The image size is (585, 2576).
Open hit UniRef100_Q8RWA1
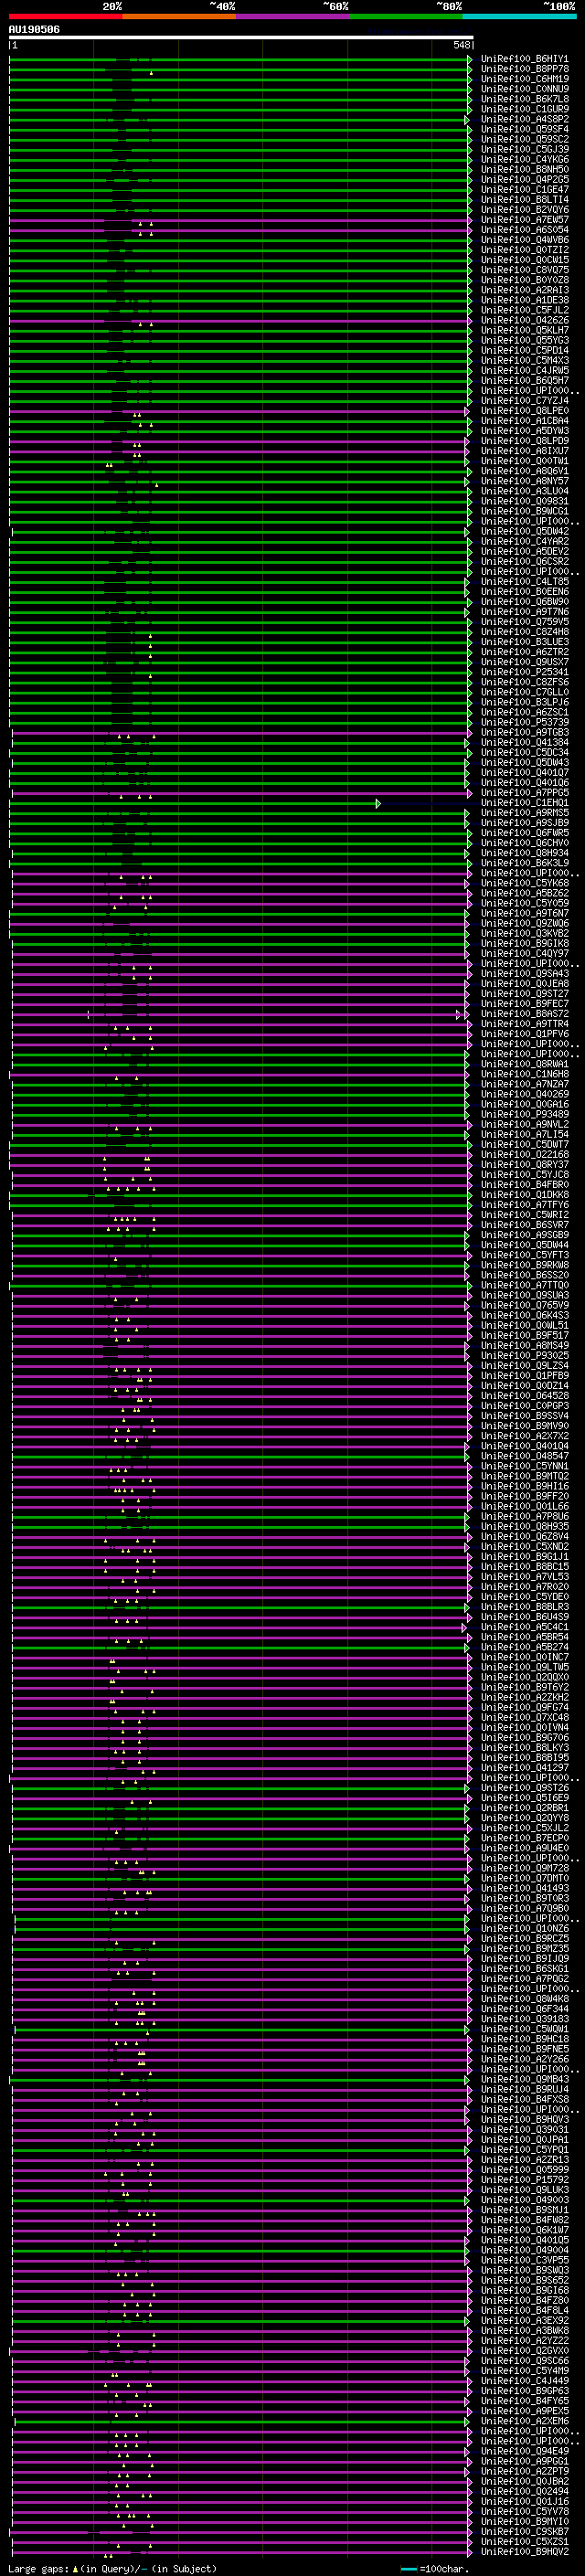pyautogui.click(x=524, y=1064)
